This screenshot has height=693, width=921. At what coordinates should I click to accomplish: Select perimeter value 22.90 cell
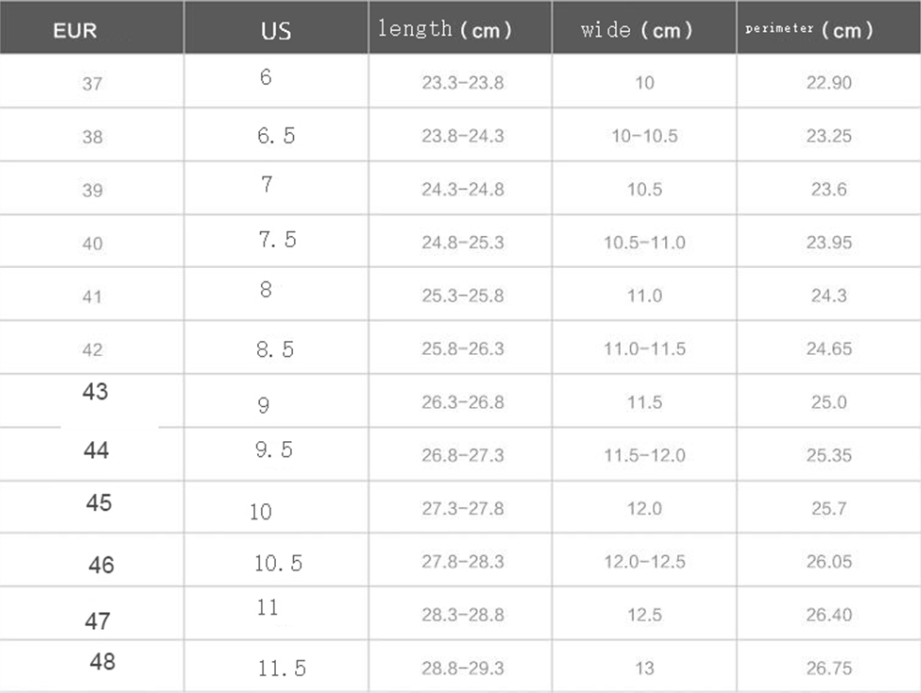pyautogui.click(x=829, y=83)
